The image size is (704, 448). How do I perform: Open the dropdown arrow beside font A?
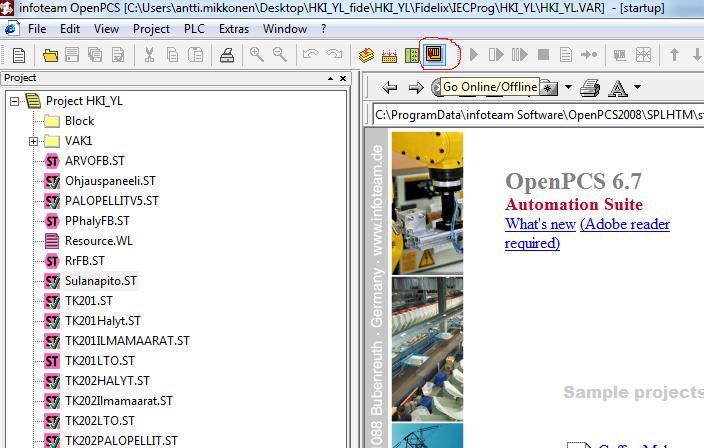638,87
